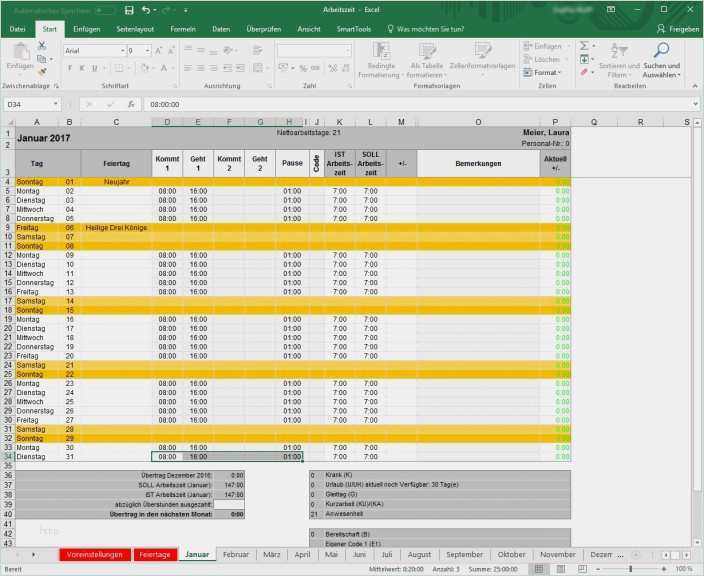Switch to the Formeln ribbon tab
Viewport: 704px width, 576px height.
[x=183, y=29]
